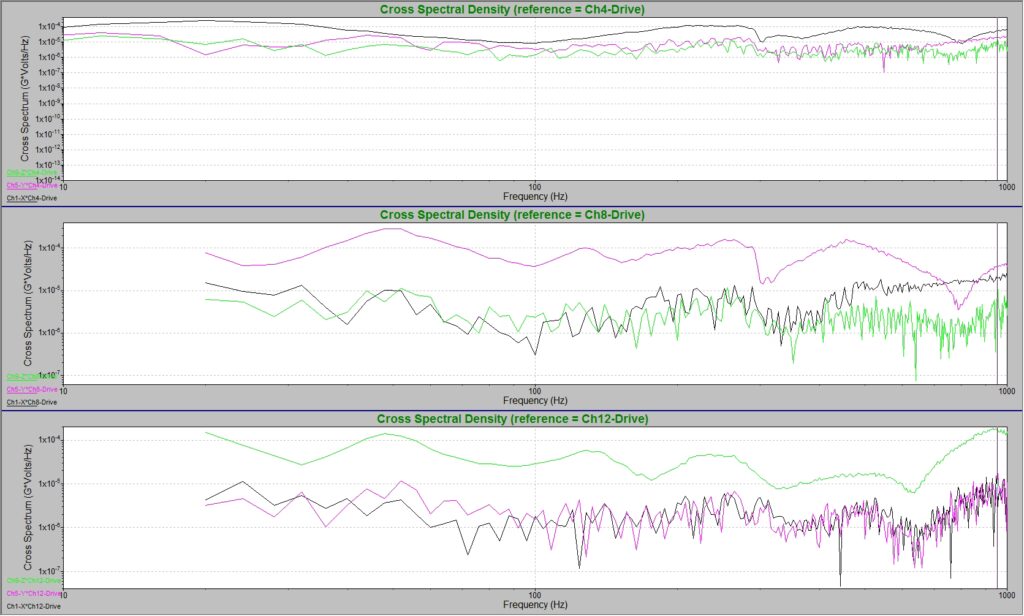Screen dimensions: 1024x616
Task: Click the Ch12-Drive reference graph title
Action: (512, 418)
